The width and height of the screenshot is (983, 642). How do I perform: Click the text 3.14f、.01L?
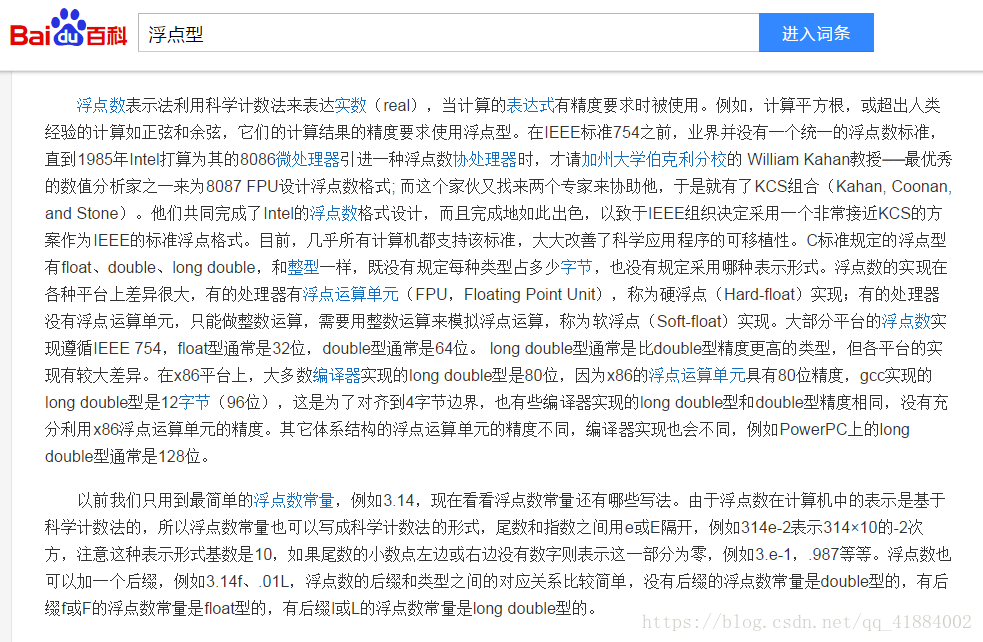(x=246, y=581)
